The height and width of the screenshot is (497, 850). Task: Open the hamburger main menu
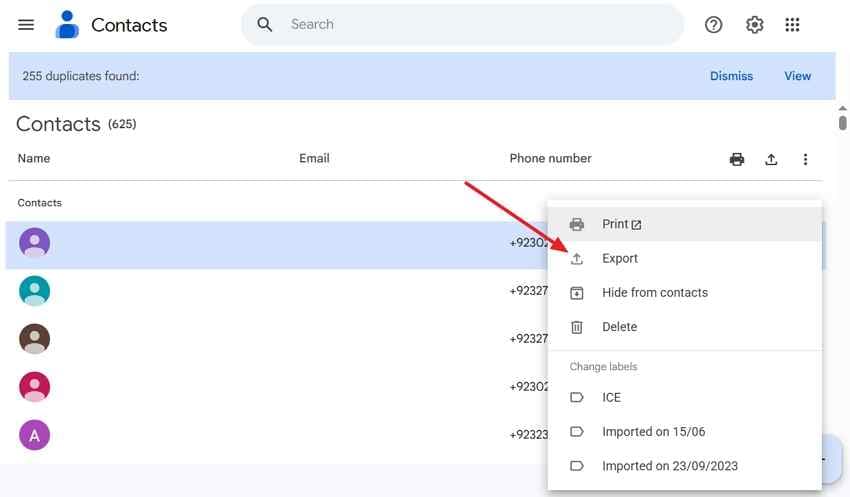(x=25, y=25)
